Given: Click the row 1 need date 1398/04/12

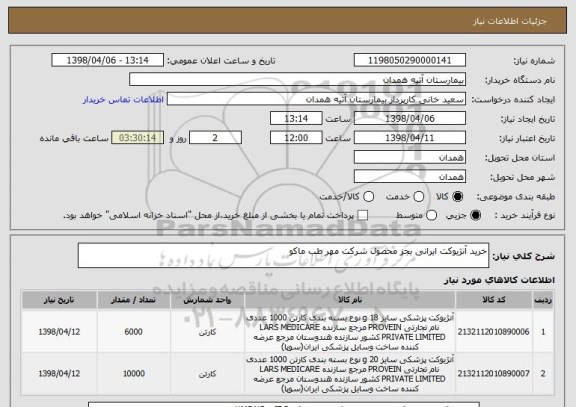Looking at the screenshot, I should click(x=59, y=332).
